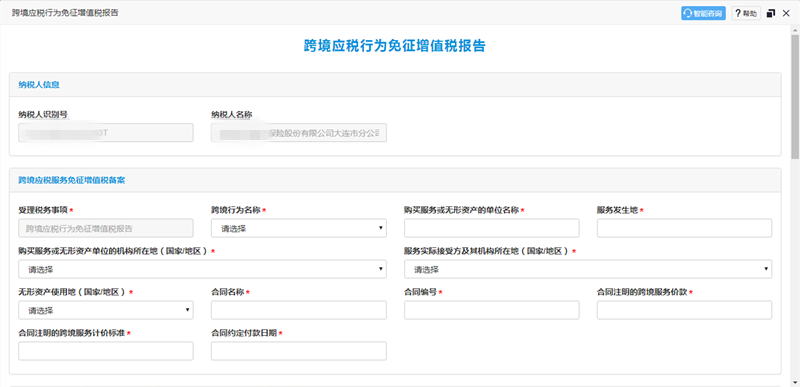Click the scrollbar up arrow
The width and height of the screenshot is (800, 387).
795,30
